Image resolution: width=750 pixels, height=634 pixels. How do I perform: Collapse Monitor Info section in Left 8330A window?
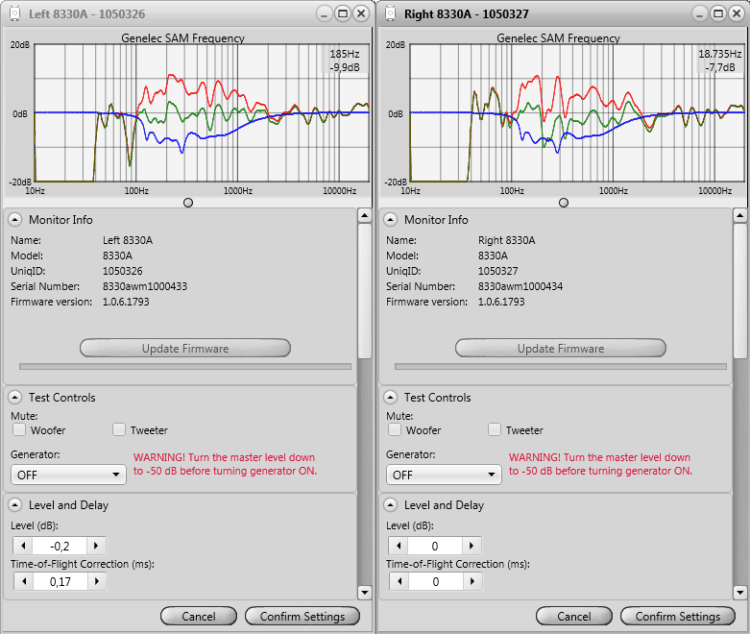pyautogui.click(x=15, y=220)
